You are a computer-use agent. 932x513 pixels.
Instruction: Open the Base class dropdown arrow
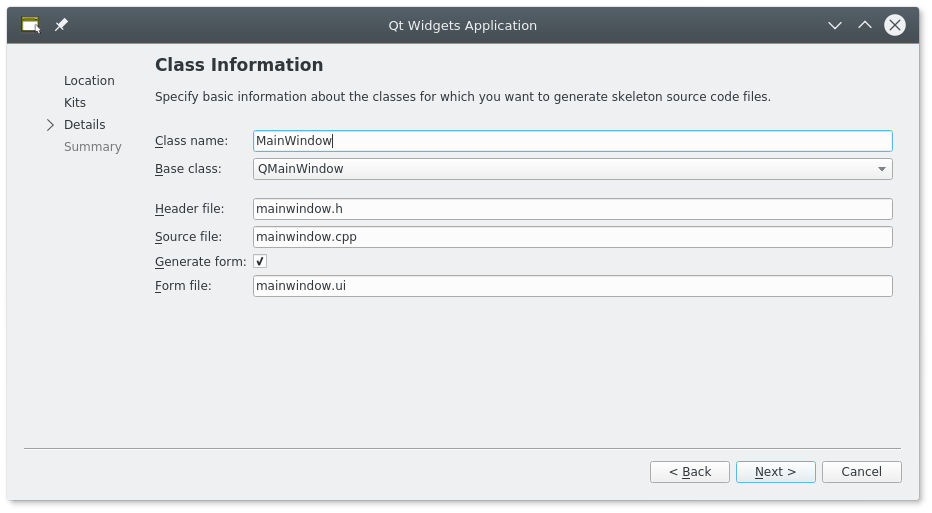881,169
